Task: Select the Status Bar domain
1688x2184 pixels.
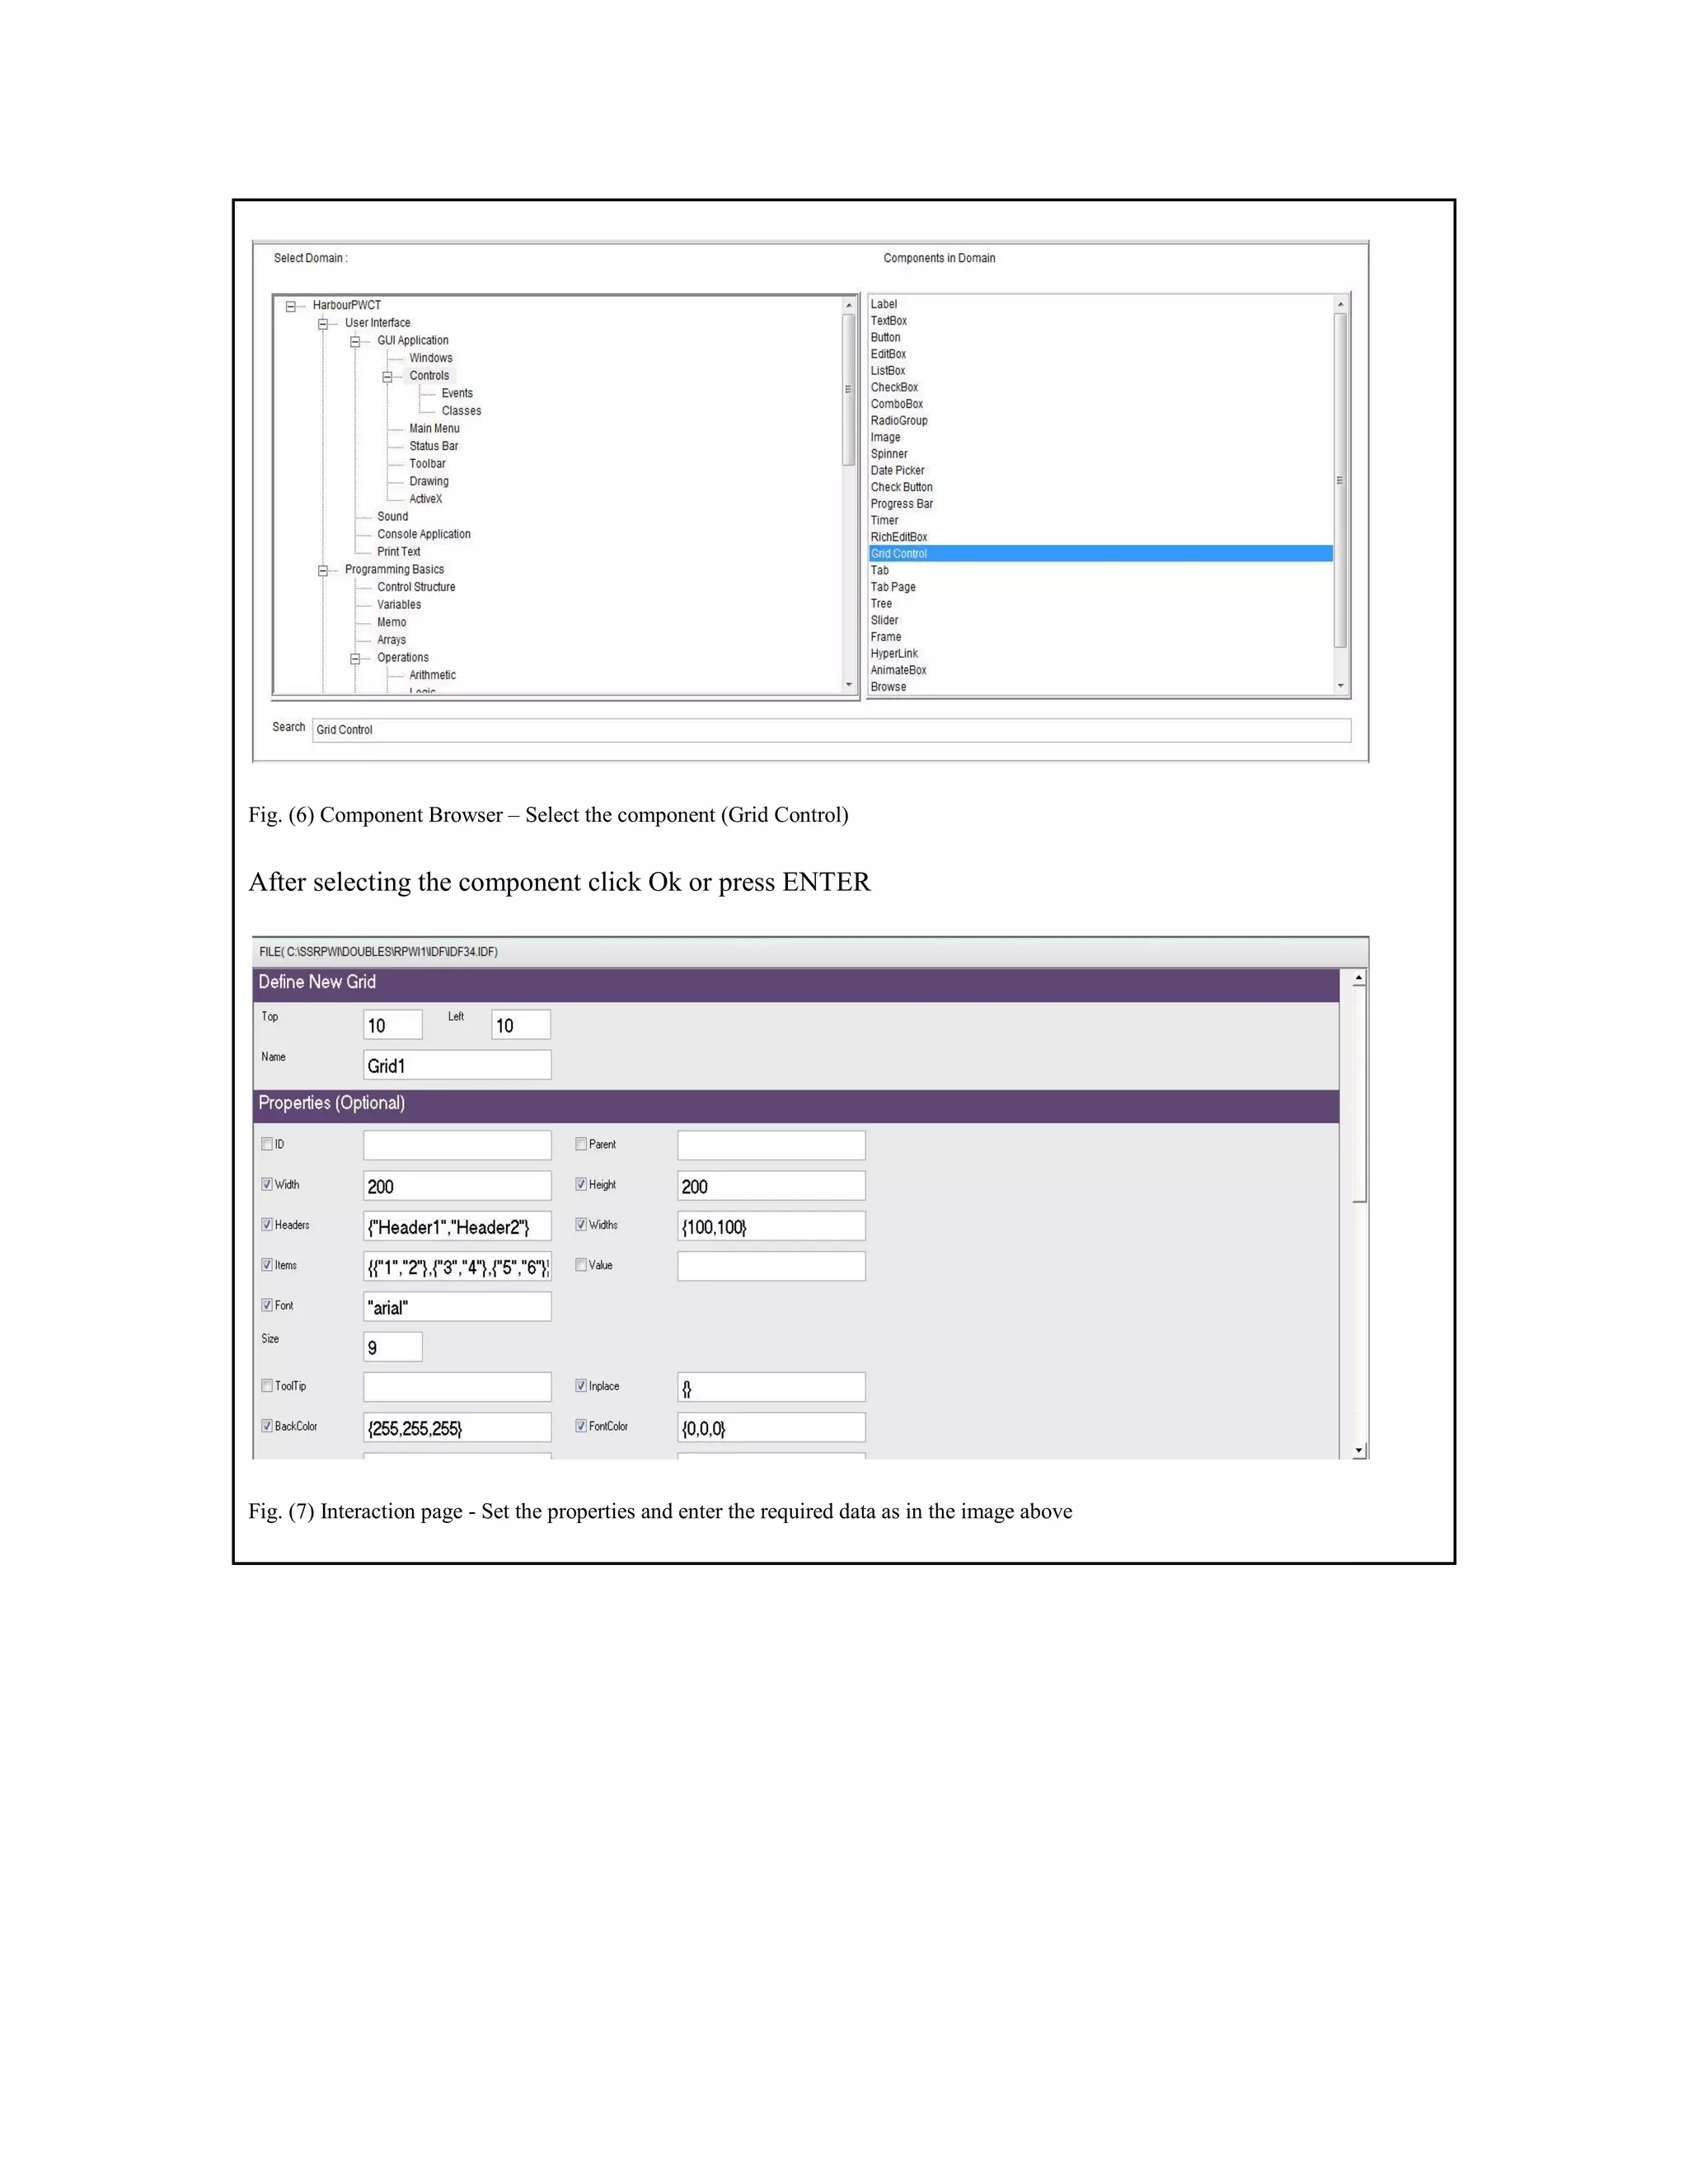Action: point(433,446)
